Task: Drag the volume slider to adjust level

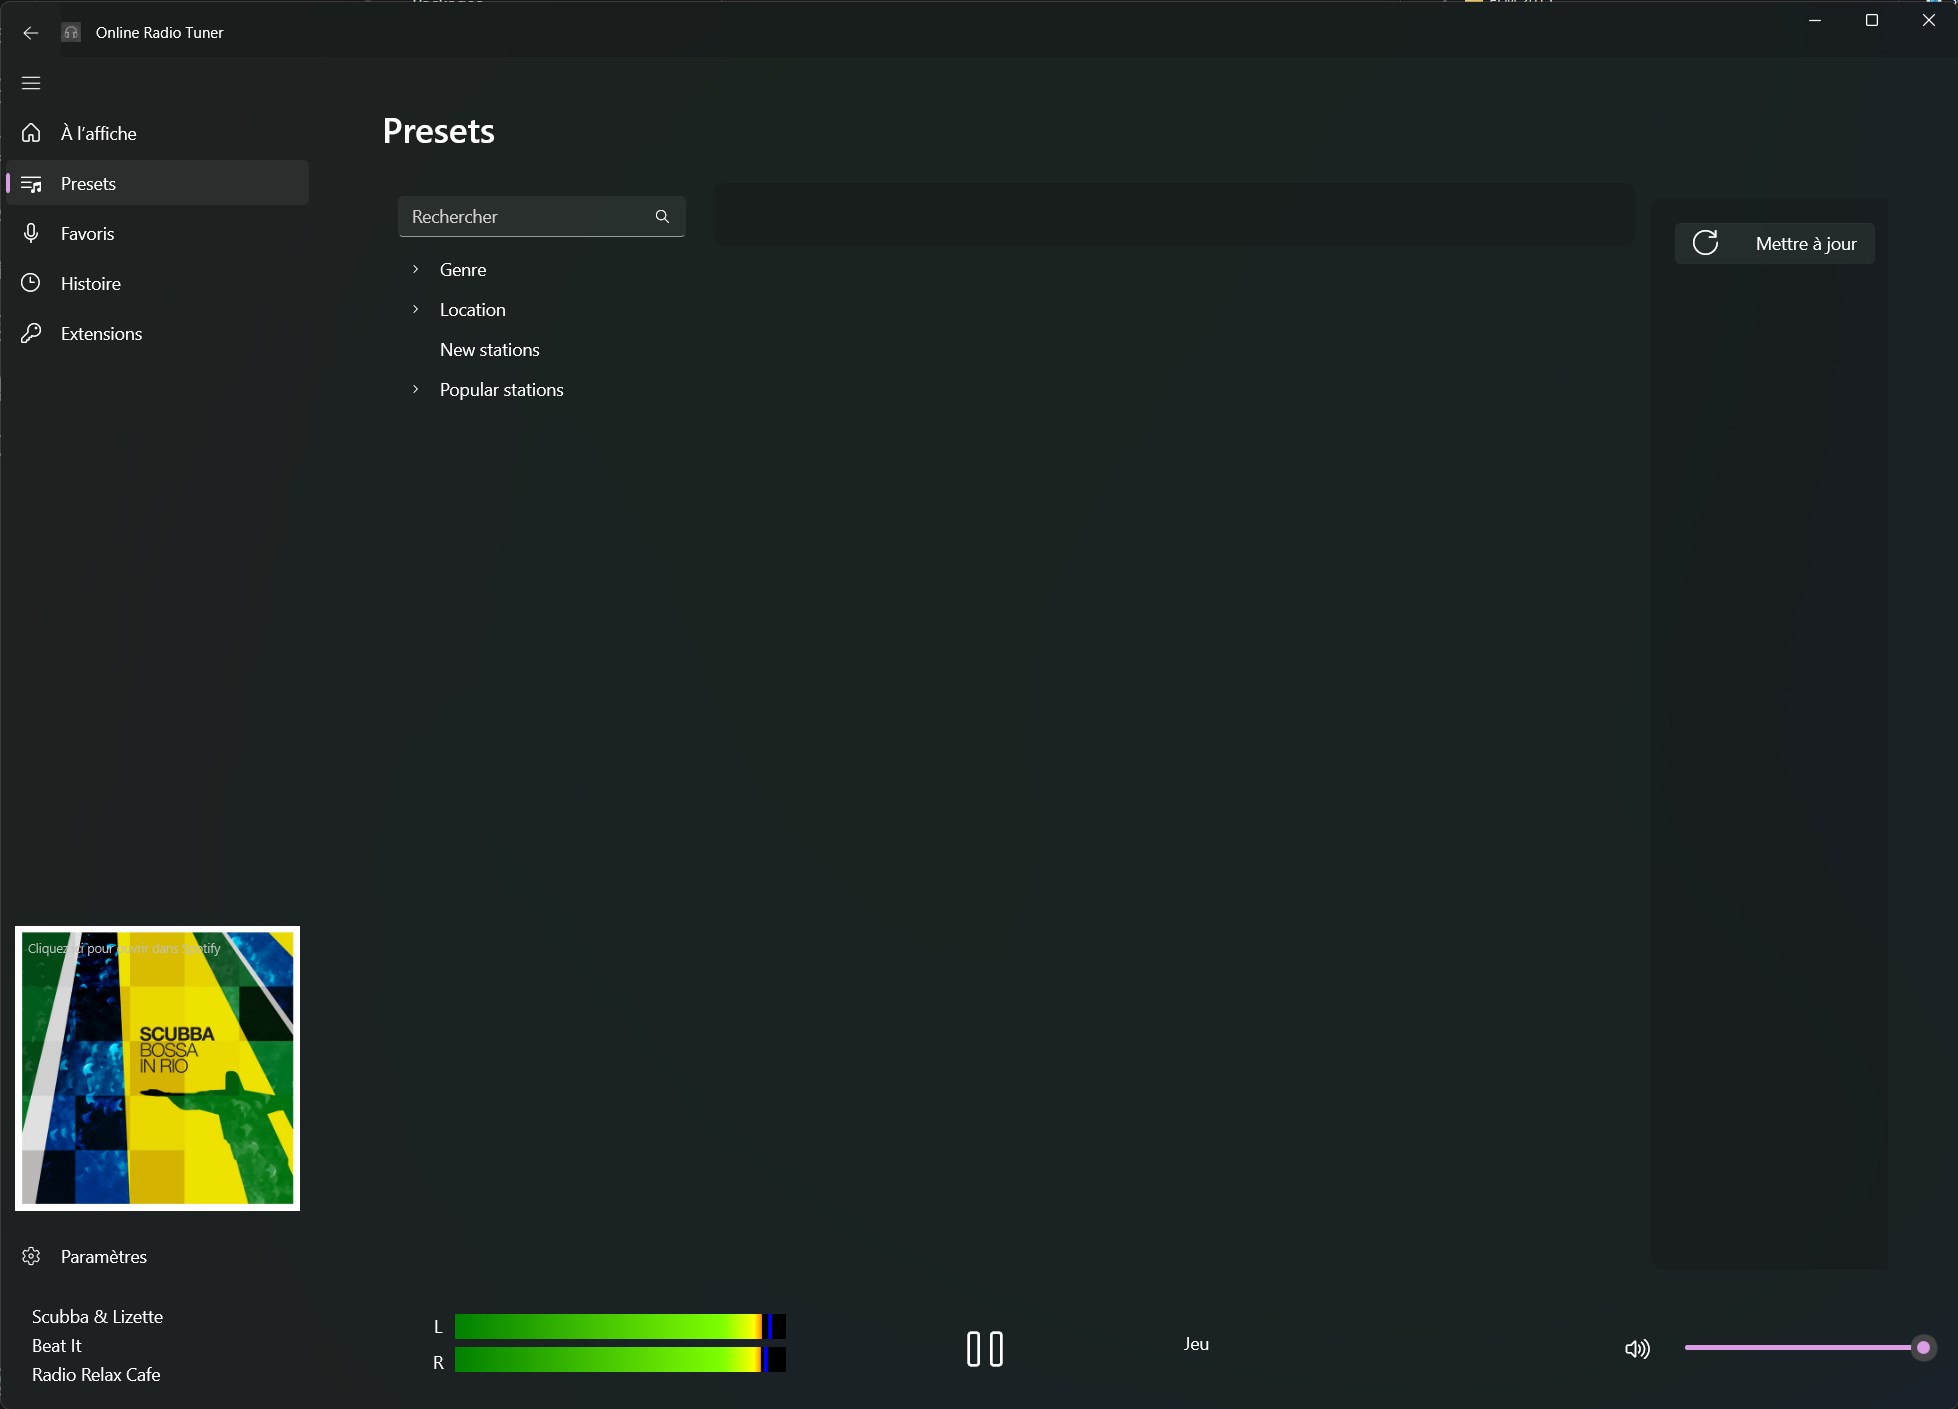Action: pos(1922,1348)
